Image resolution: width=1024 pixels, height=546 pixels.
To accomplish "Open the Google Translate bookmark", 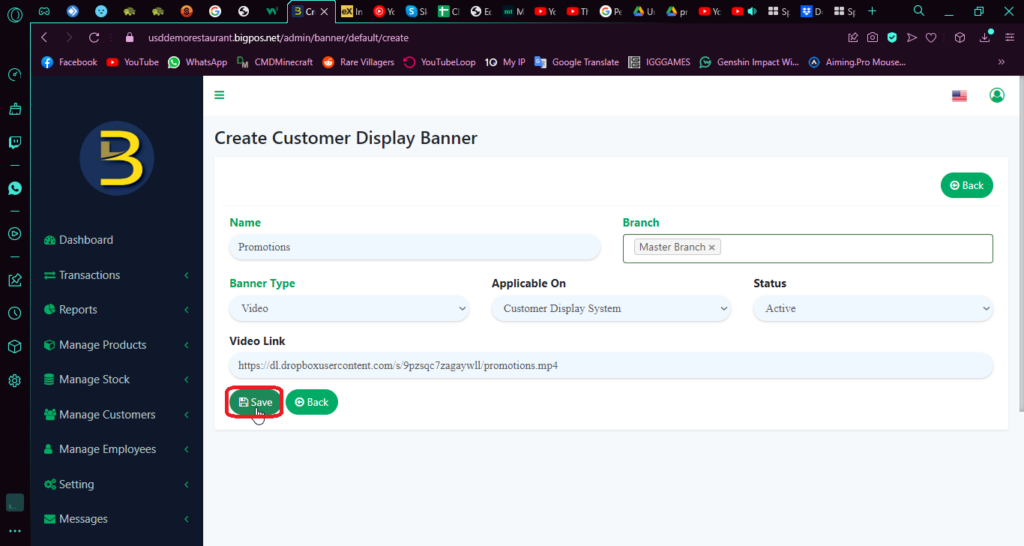I will coord(577,63).
